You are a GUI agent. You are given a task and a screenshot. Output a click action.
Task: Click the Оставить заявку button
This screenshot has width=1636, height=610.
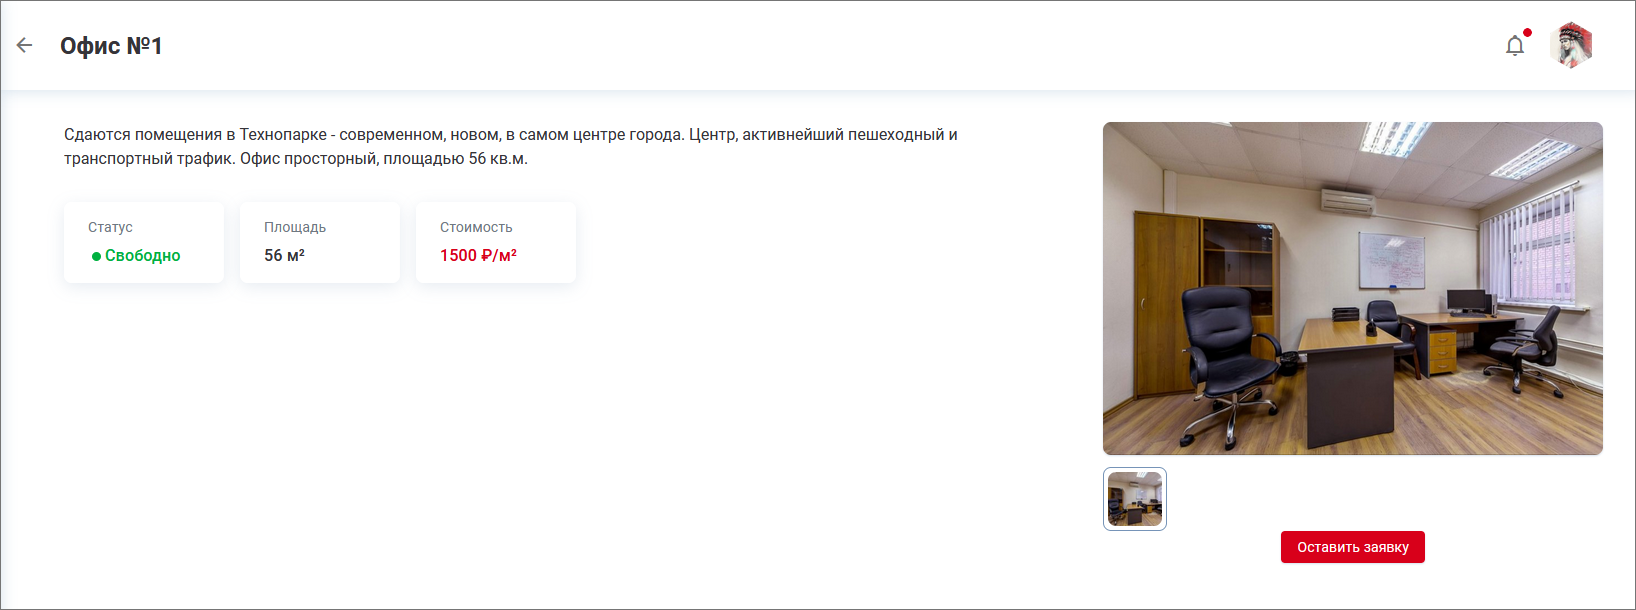click(x=1352, y=547)
